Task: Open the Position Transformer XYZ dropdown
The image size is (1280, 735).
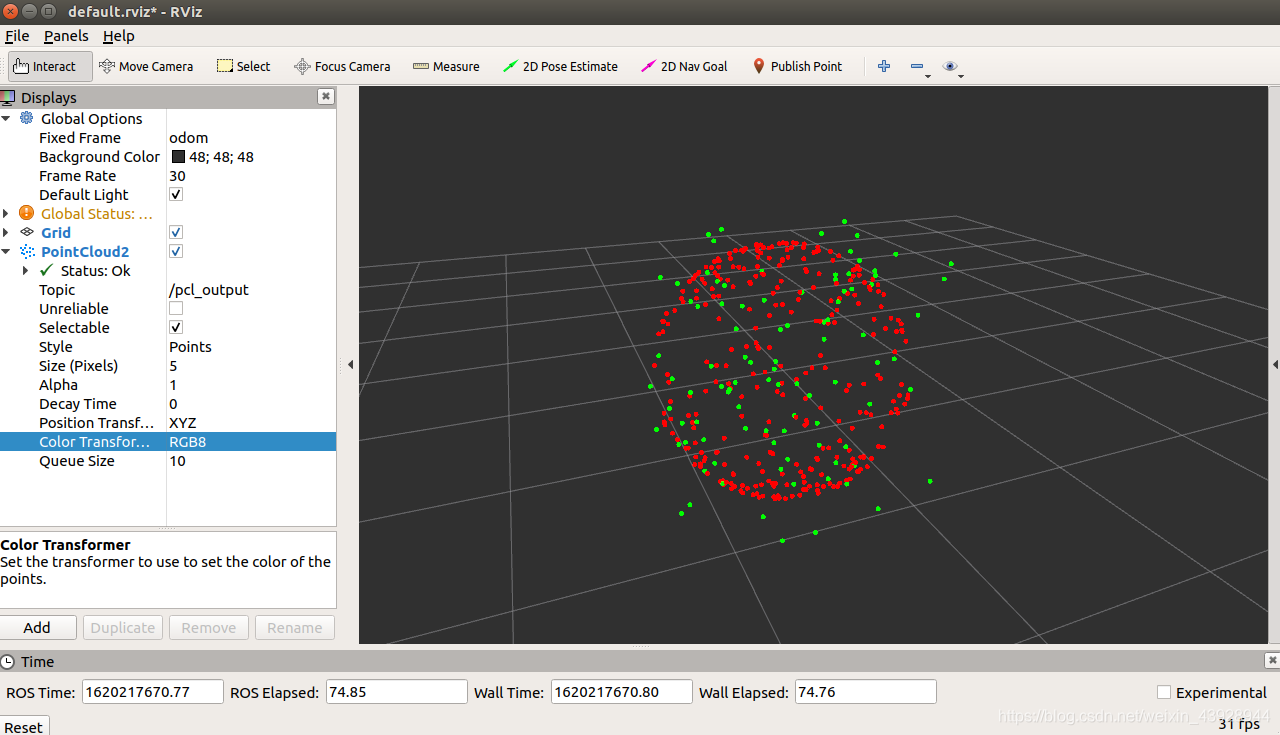Action: (251, 422)
